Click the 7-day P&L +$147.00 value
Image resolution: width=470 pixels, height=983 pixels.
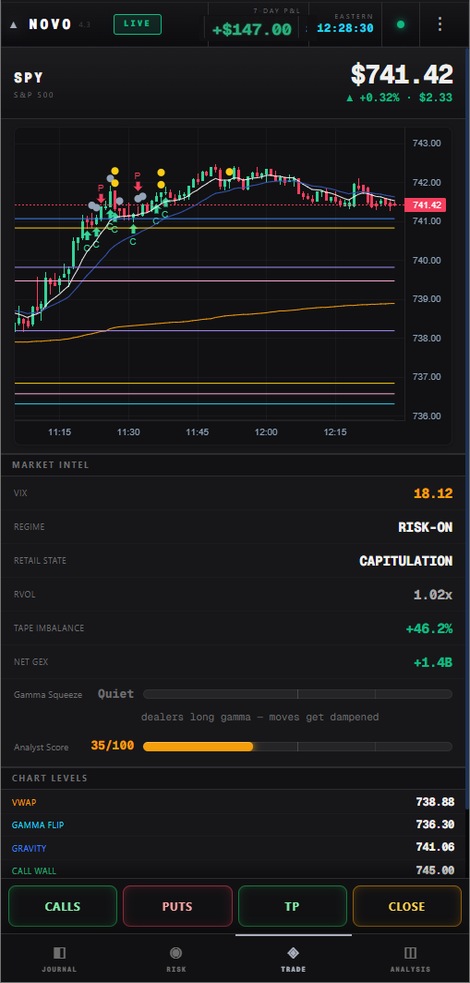[x=251, y=29]
